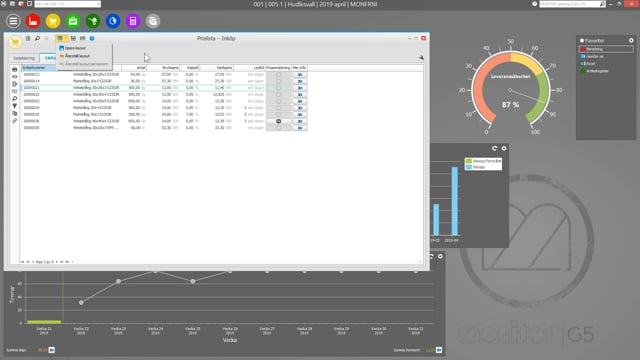Click the search magnifier in Prislista toolbar

point(37,38)
